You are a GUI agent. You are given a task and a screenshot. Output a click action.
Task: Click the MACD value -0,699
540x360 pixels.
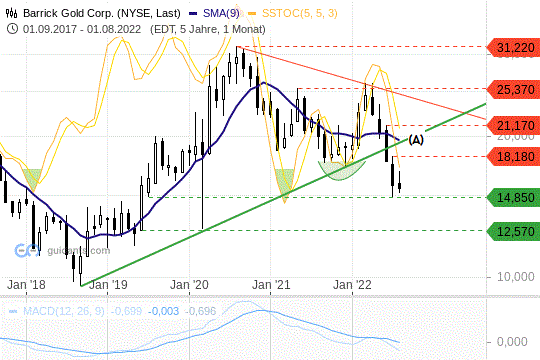coord(126,311)
